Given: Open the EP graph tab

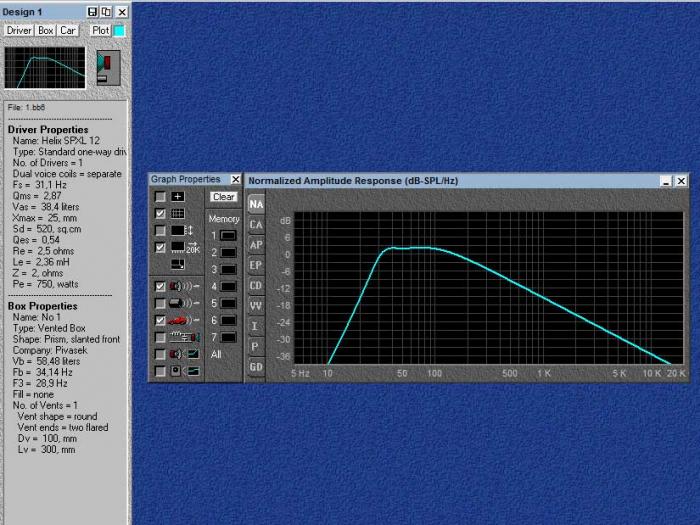Looking at the screenshot, I should click(256, 265).
